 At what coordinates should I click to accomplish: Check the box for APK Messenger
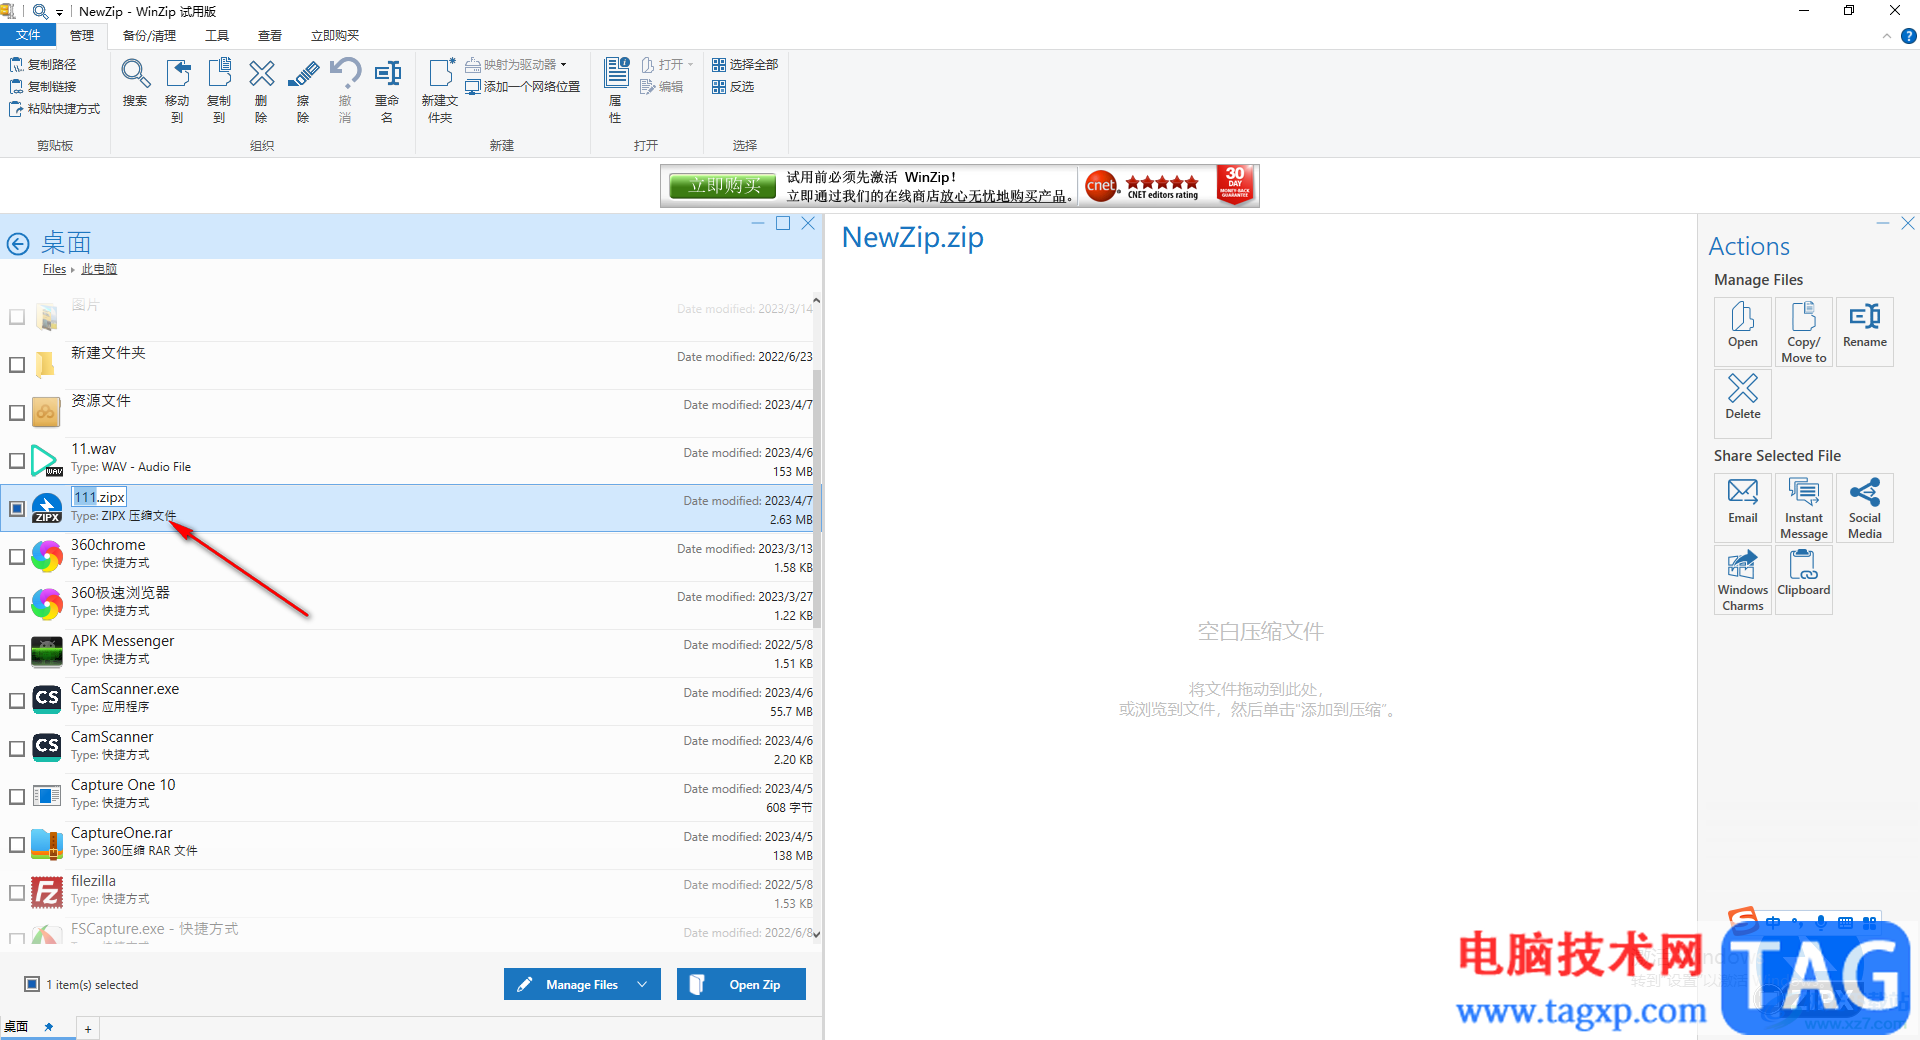[x=17, y=653]
